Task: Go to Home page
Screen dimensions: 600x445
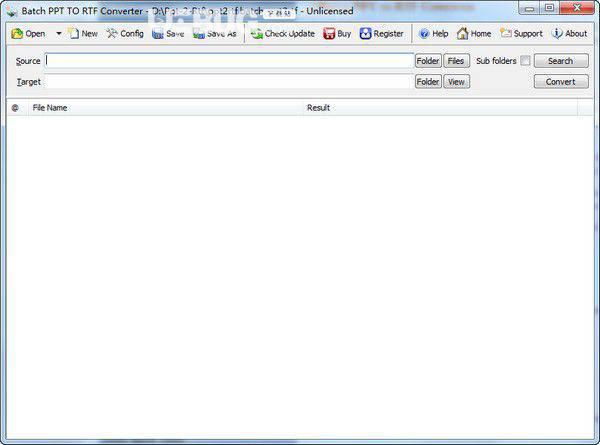Action: (x=474, y=34)
